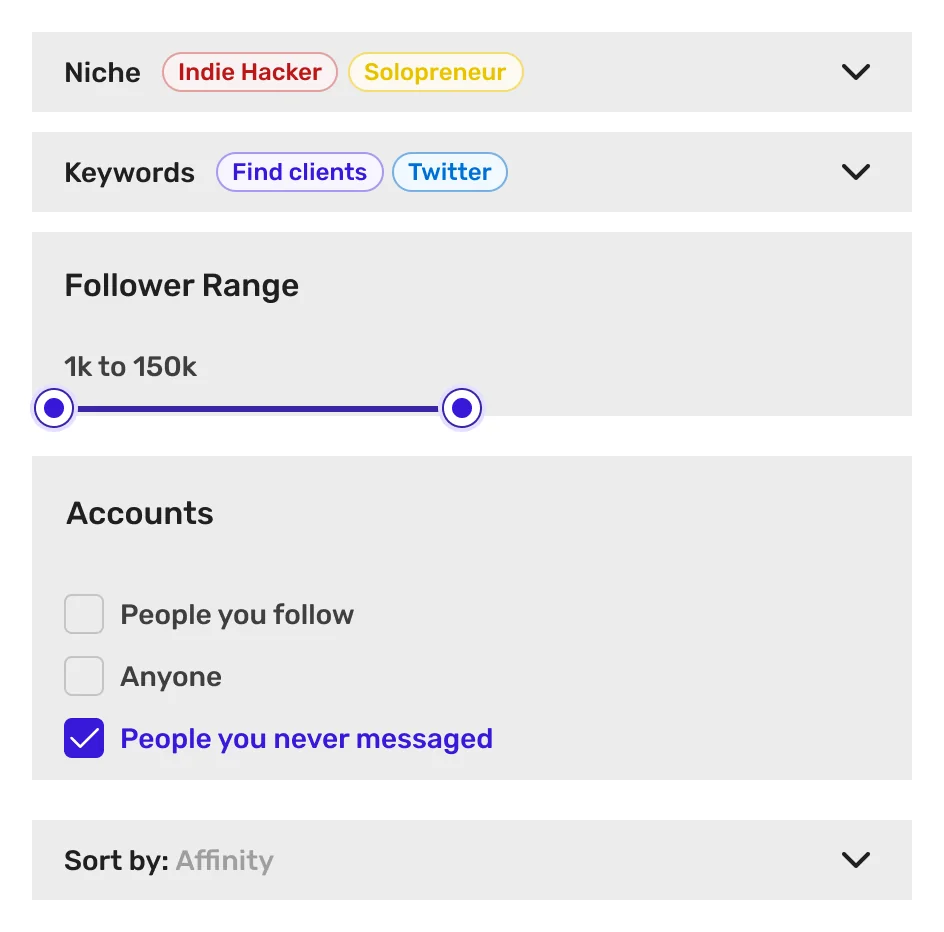Select the Indie Hacker niche tag
This screenshot has height=932, width=944.
pyautogui.click(x=249, y=72)
